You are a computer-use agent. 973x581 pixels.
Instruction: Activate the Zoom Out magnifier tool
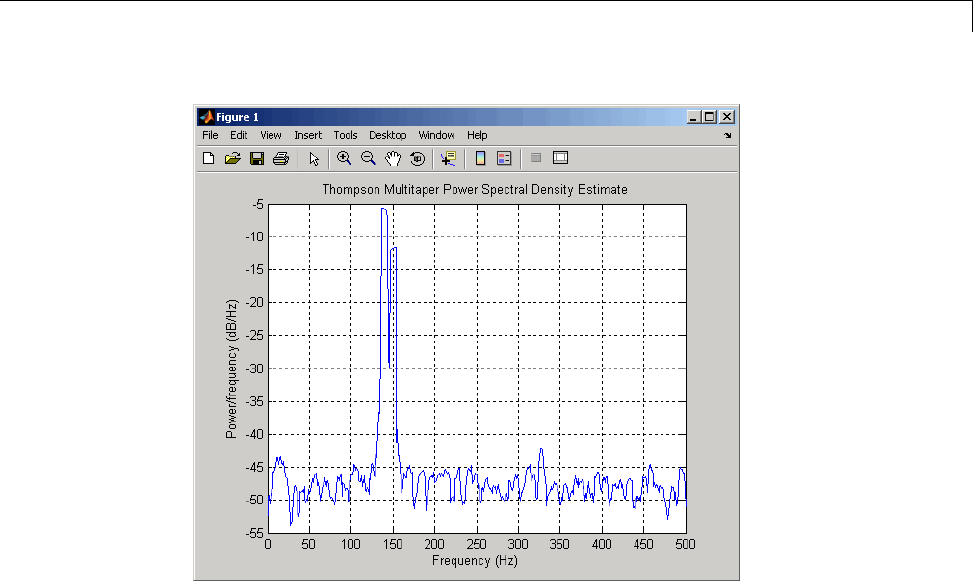(x=369, y=158)
